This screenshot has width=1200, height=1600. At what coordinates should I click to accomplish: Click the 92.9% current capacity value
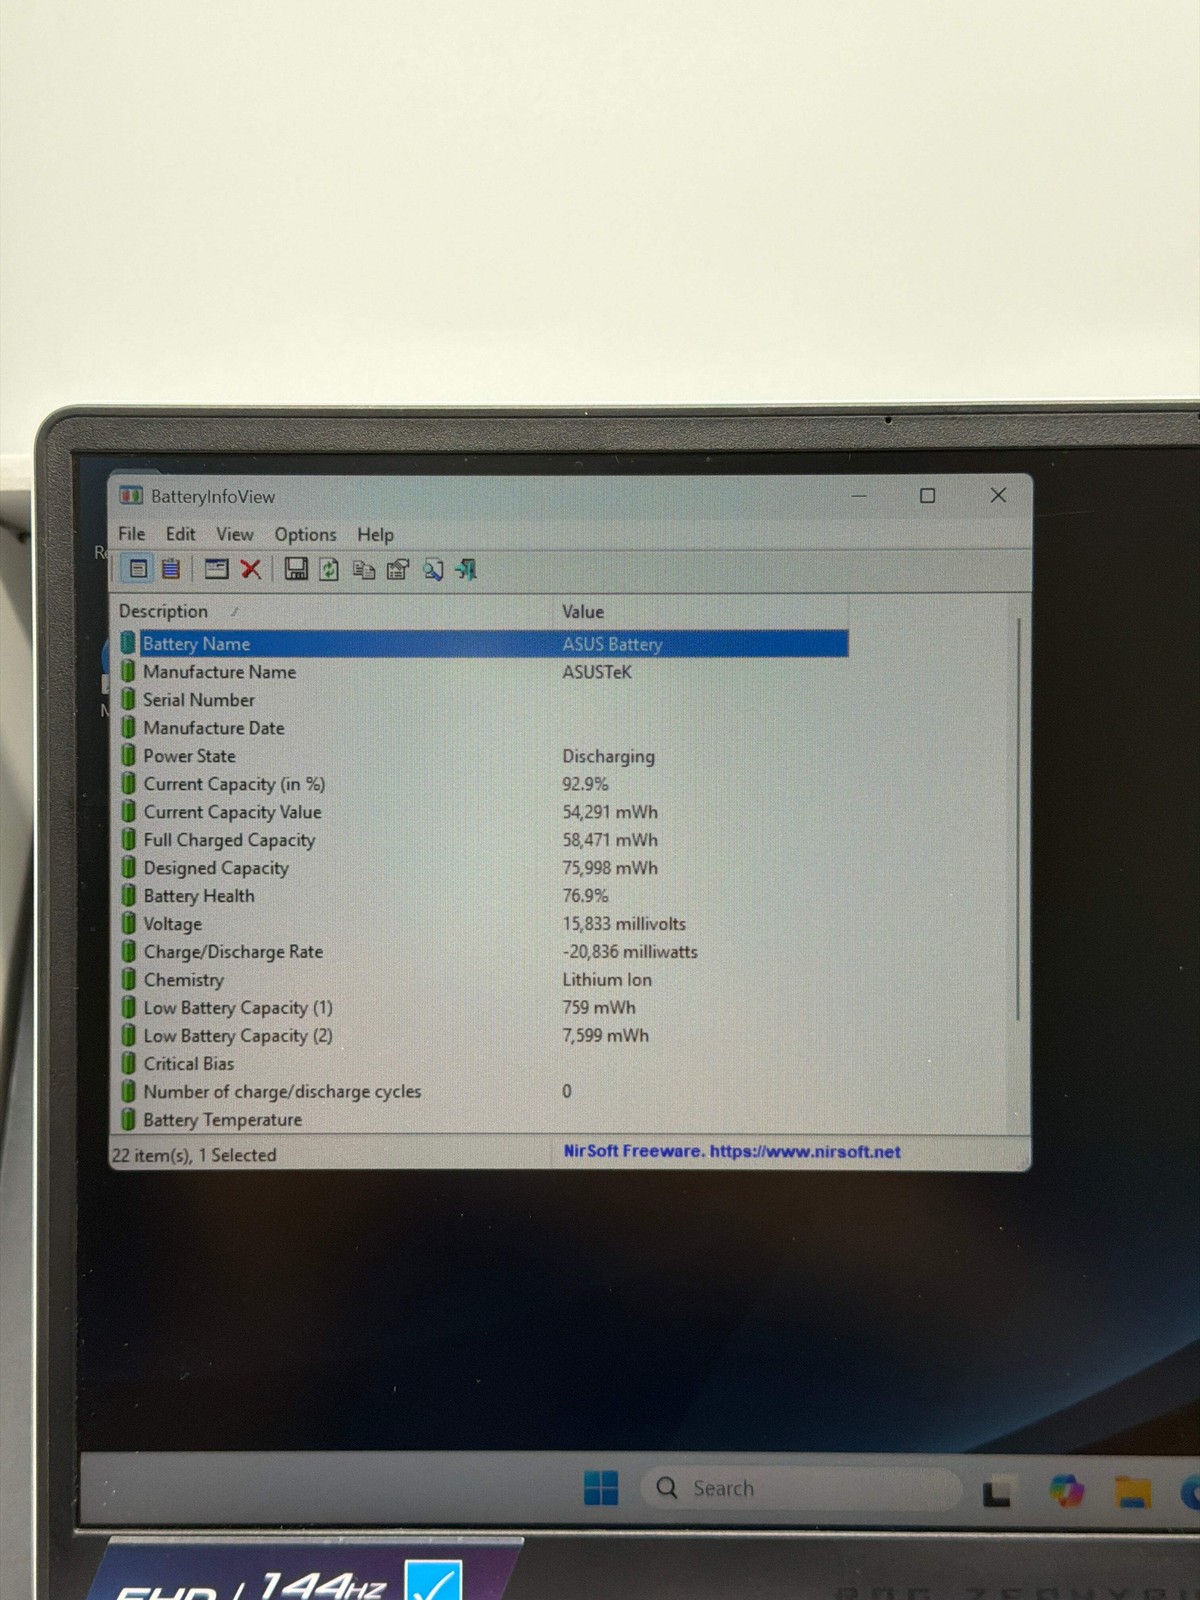[585, 783]
